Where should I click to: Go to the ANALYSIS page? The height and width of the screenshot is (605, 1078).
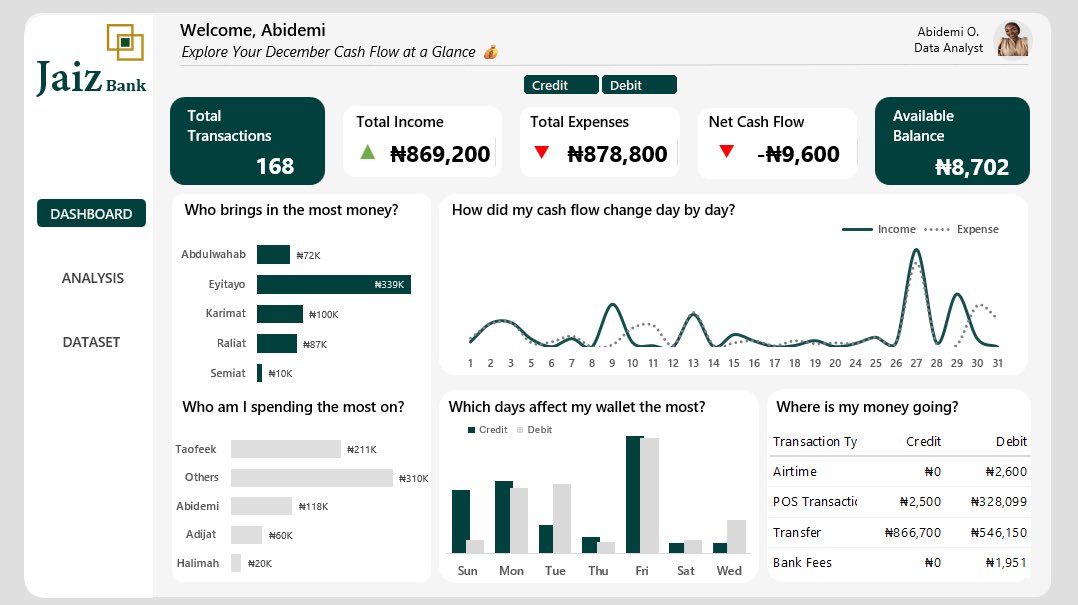[92, 278]
